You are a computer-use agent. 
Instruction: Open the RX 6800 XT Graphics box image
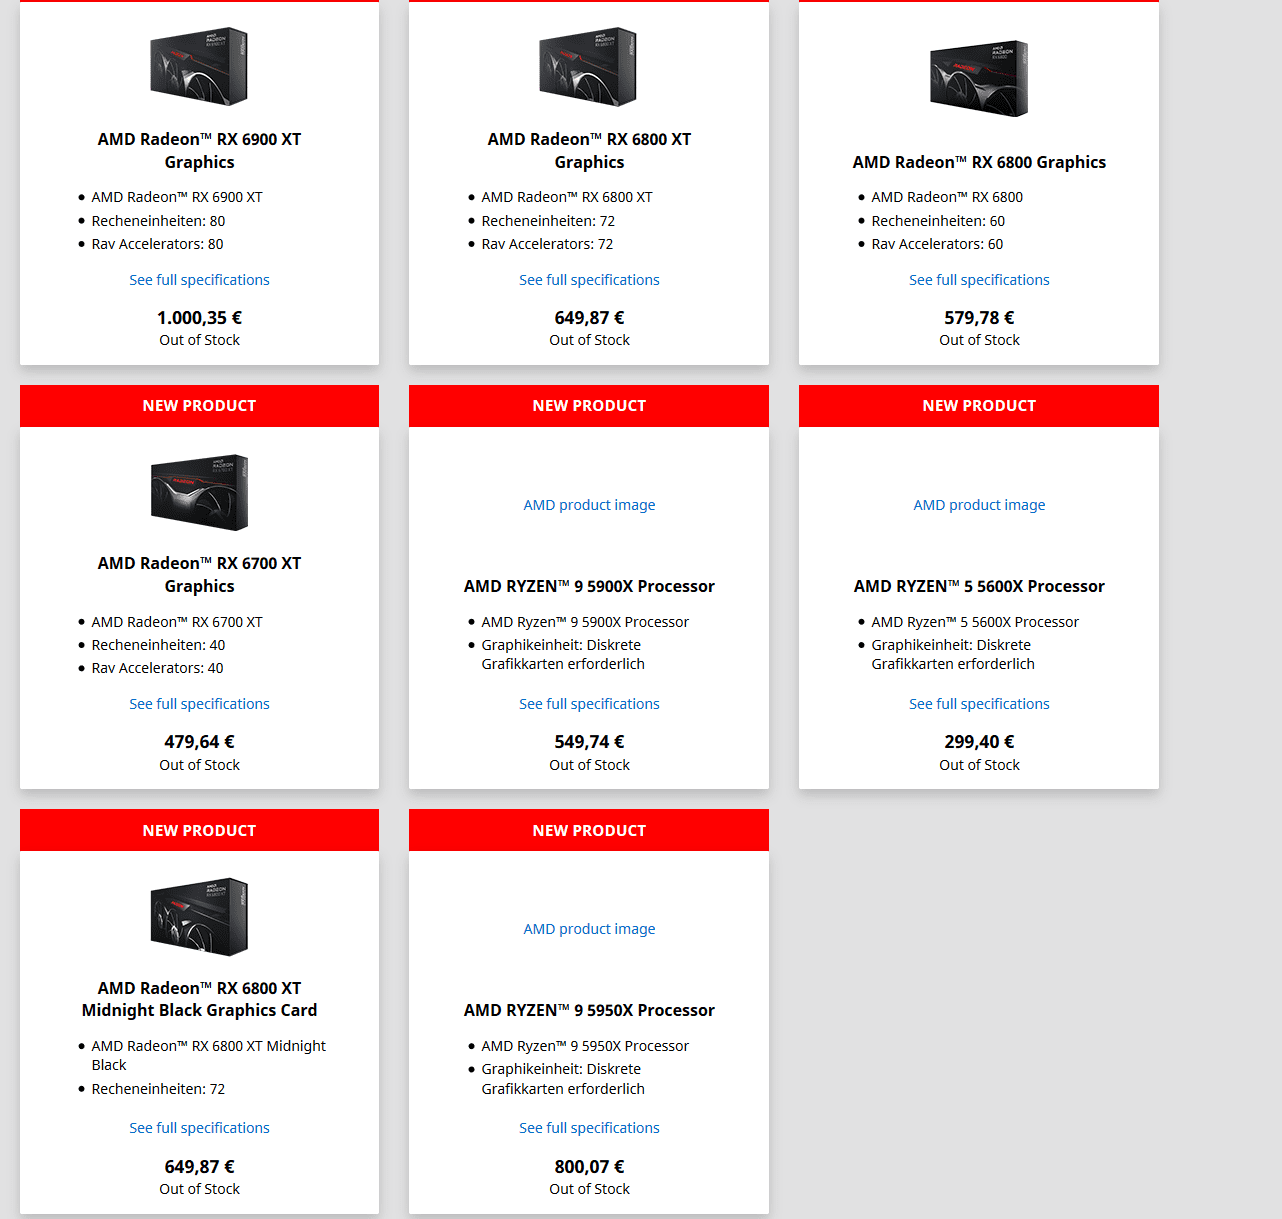coord(589,66)
